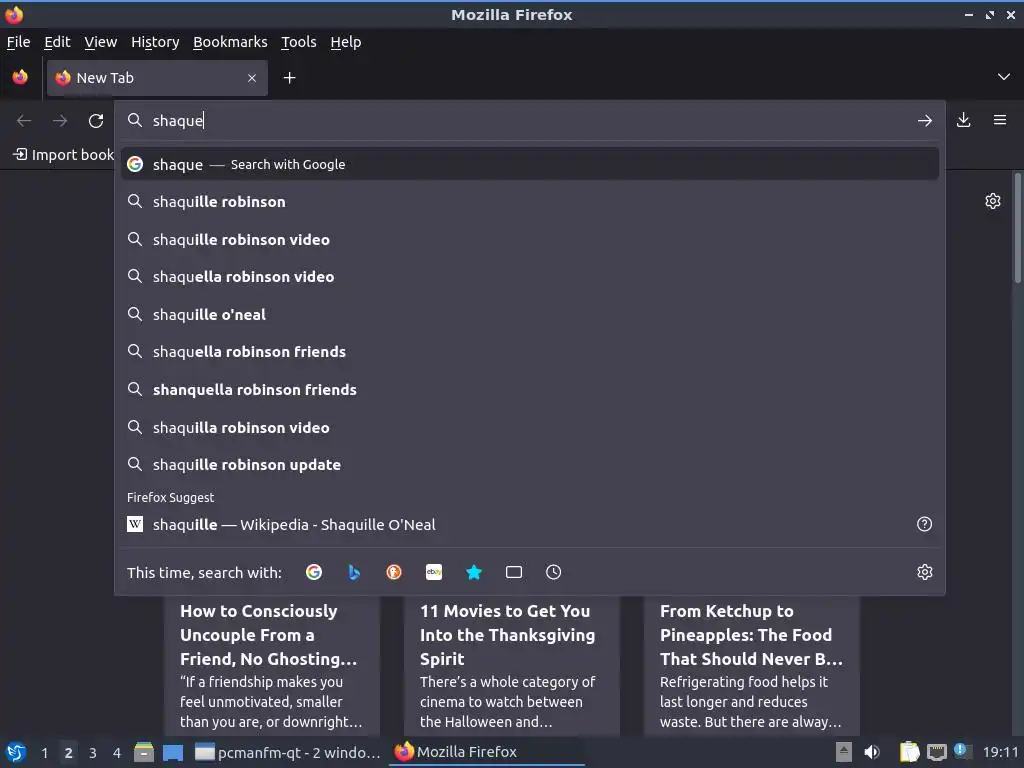The image size is (1024, 768).
Task: Close the New Tab tab
Action: (252, 78)
